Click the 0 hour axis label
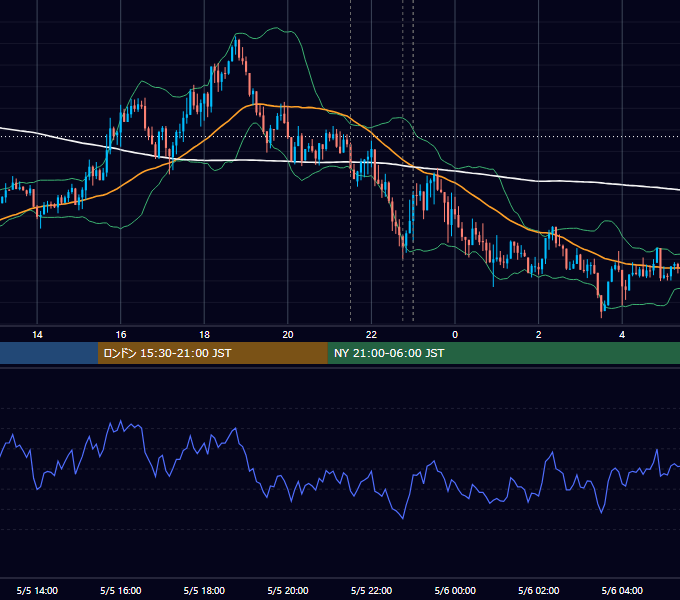Viewport: 680px width, 600px height. click(x=455, y=335)
